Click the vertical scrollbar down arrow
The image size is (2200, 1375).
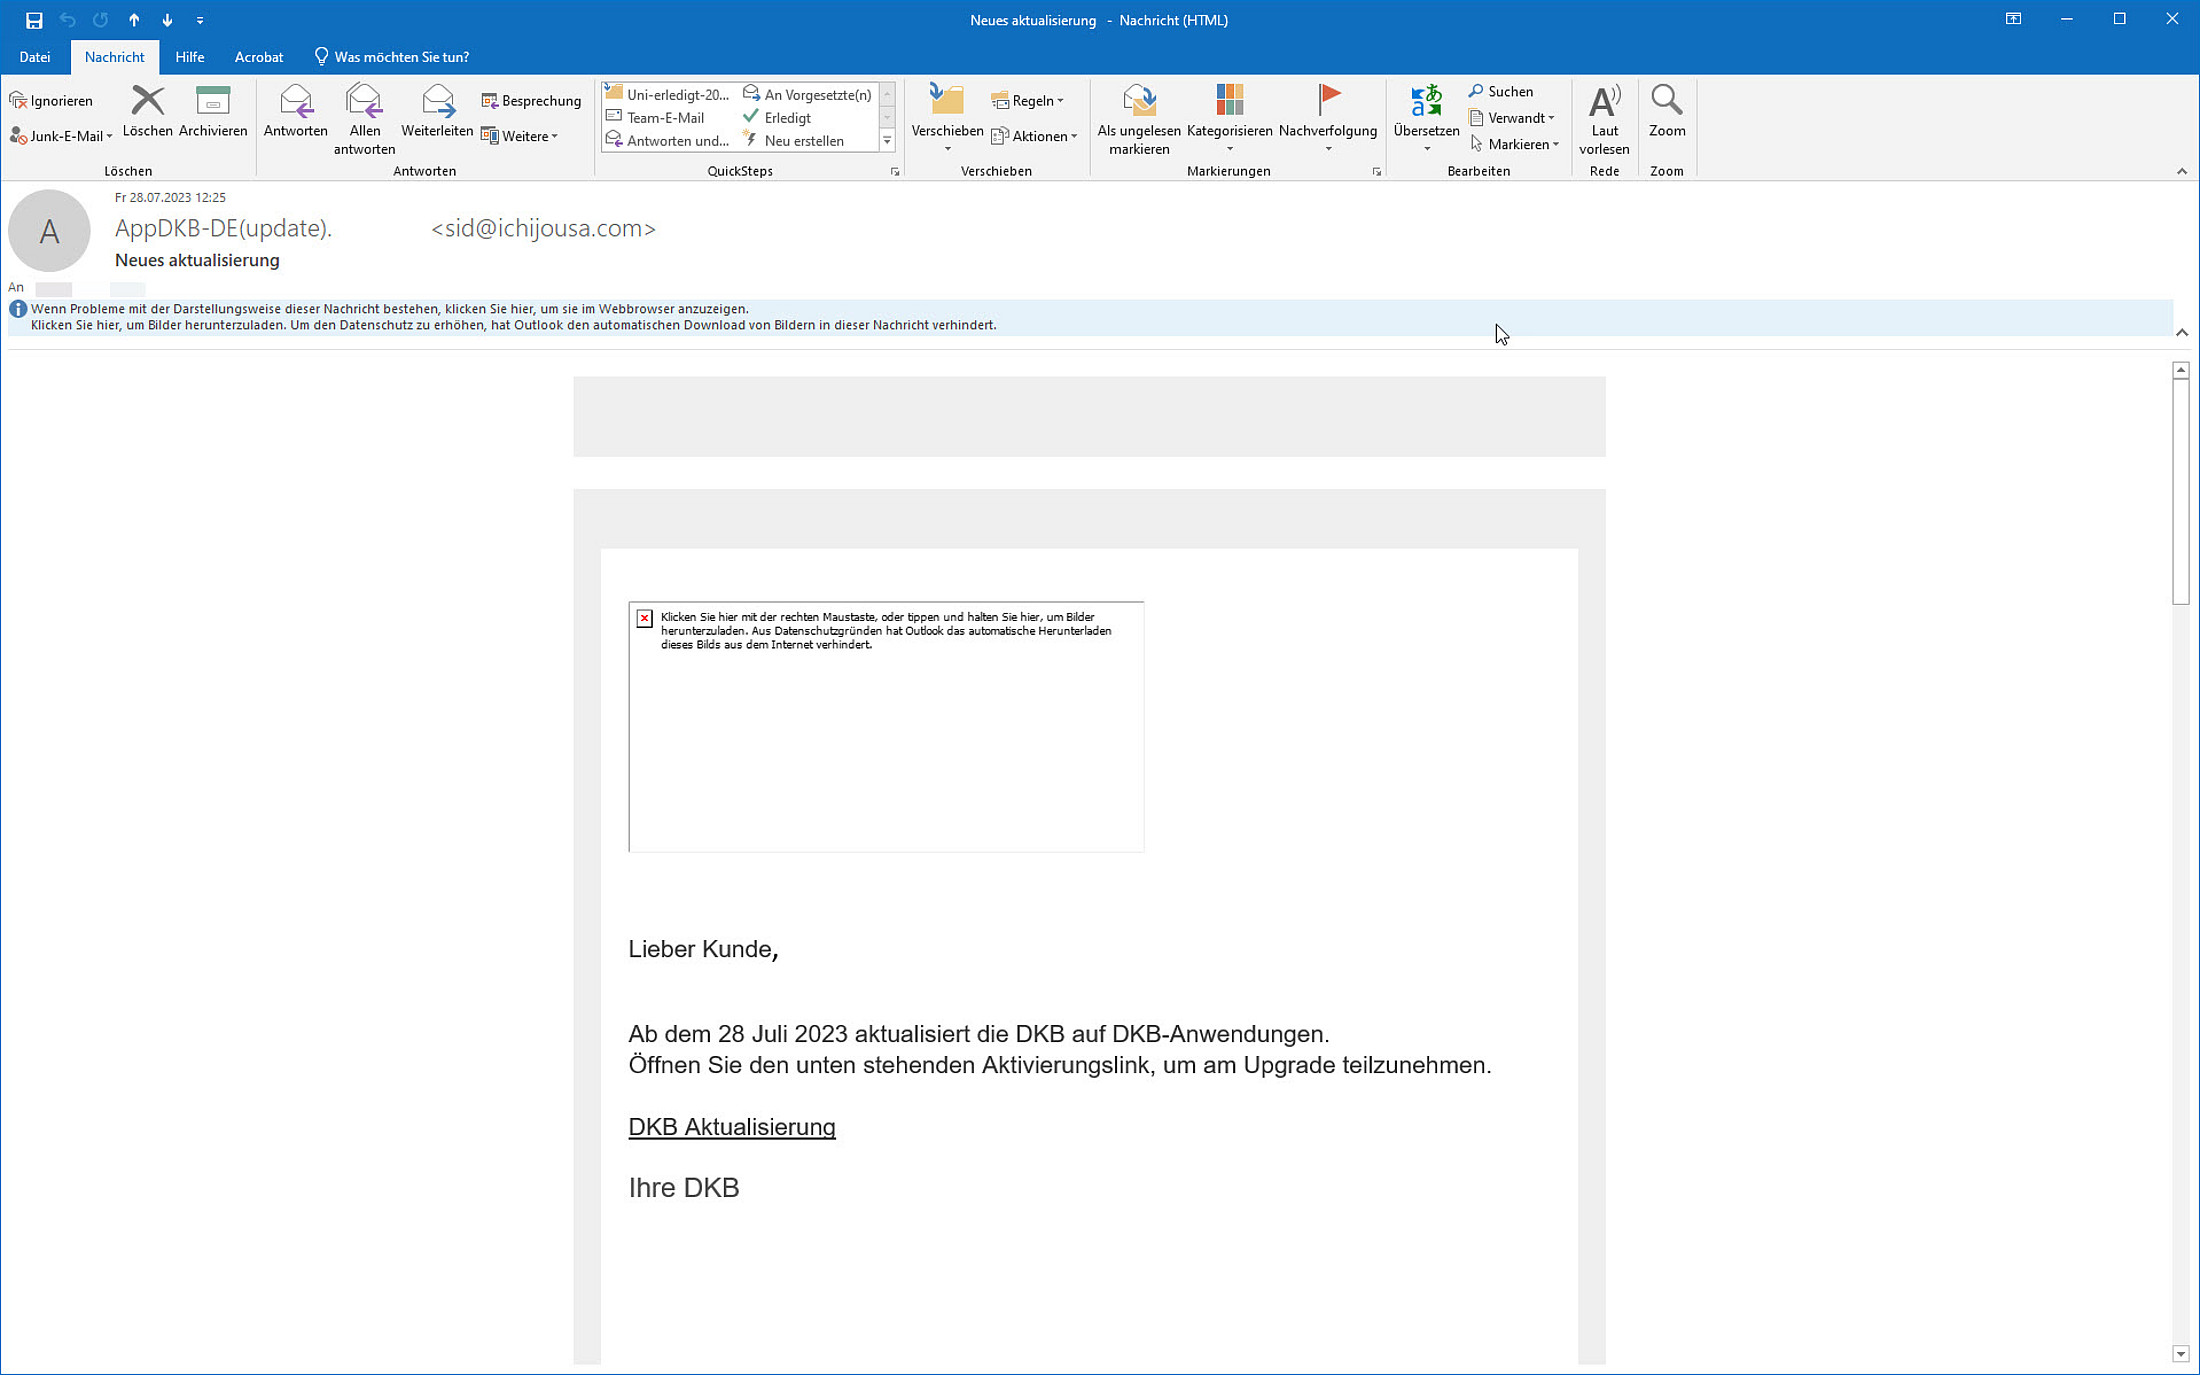point(2180,1354)
